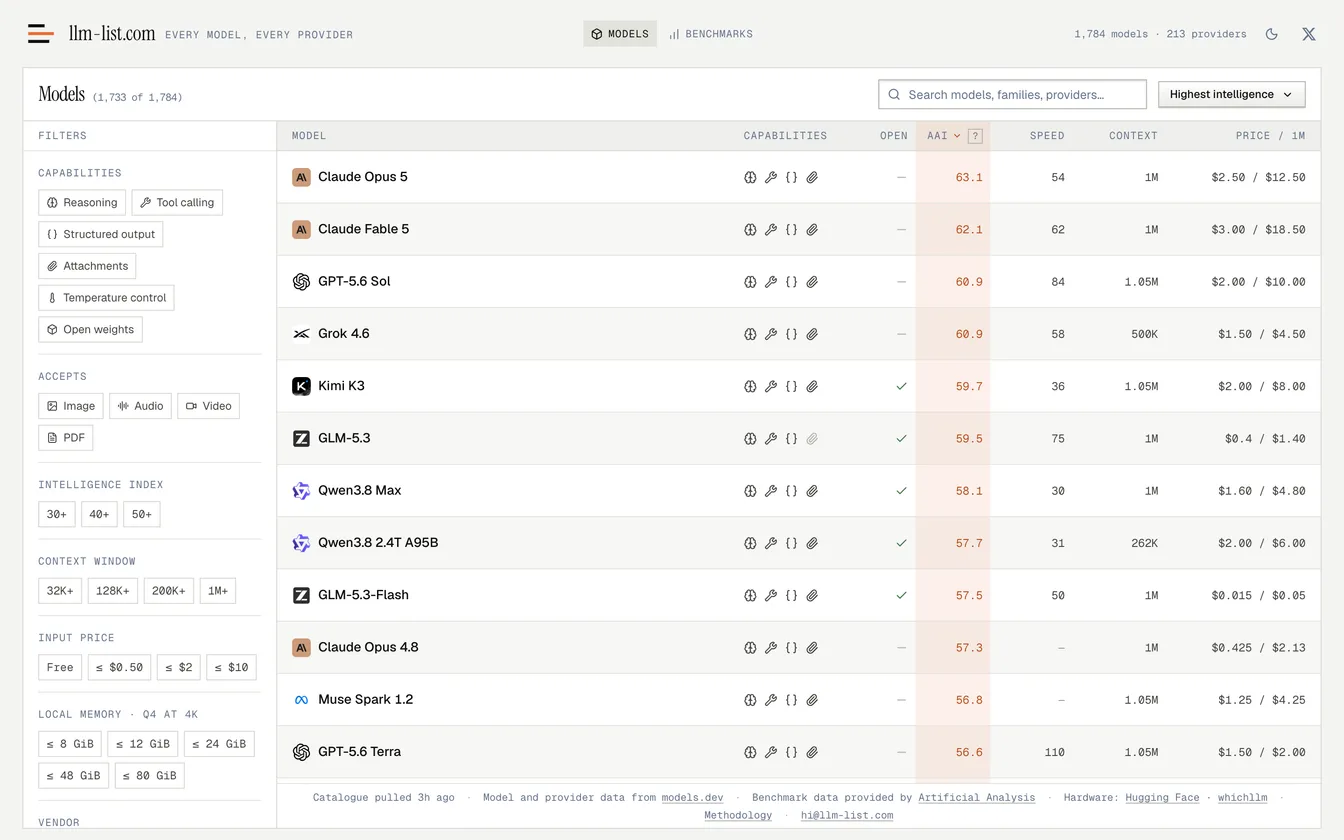Click the paperclip icon in Muse Spark 1.2 row
This screenshot has width=1344, height=840.
tap(812, 700)
